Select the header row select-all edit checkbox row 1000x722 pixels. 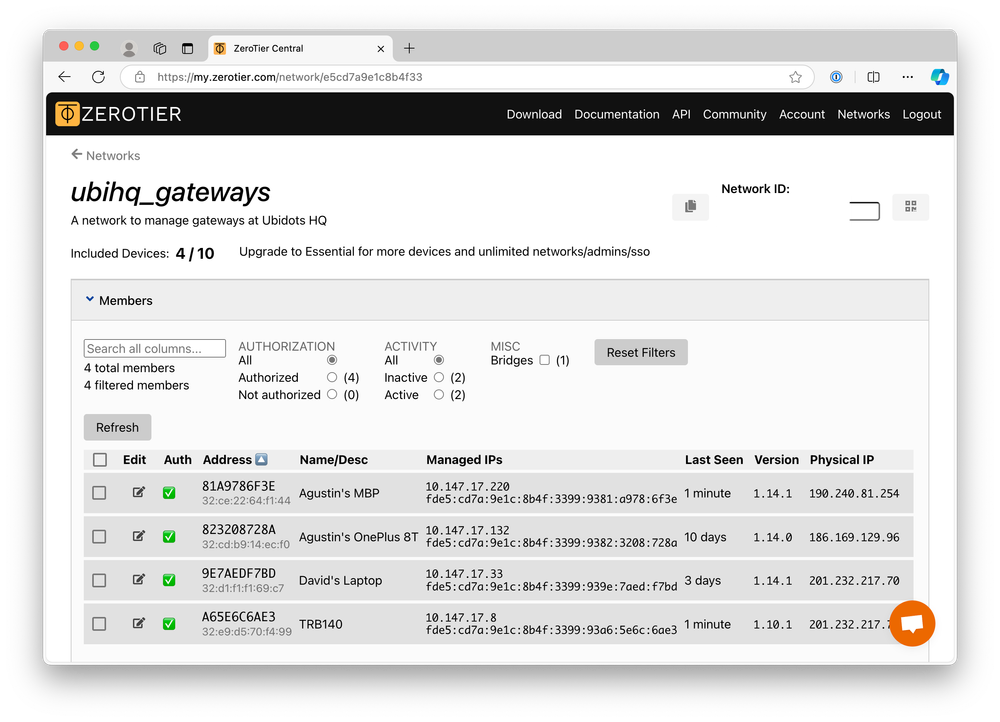click(x=99, y=459)
